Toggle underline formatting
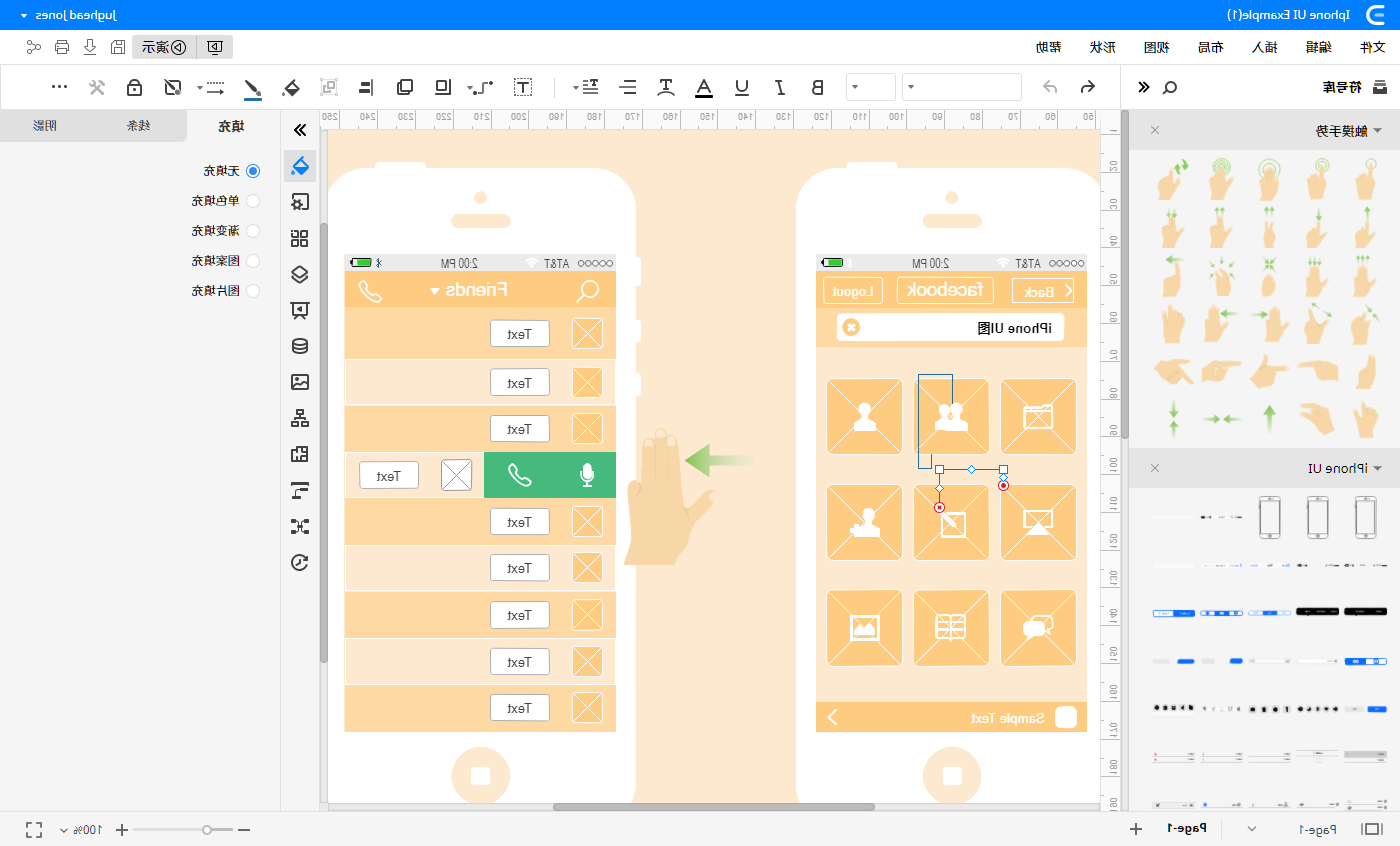Viewport: 1400px width, 846px height. (742, 87)
